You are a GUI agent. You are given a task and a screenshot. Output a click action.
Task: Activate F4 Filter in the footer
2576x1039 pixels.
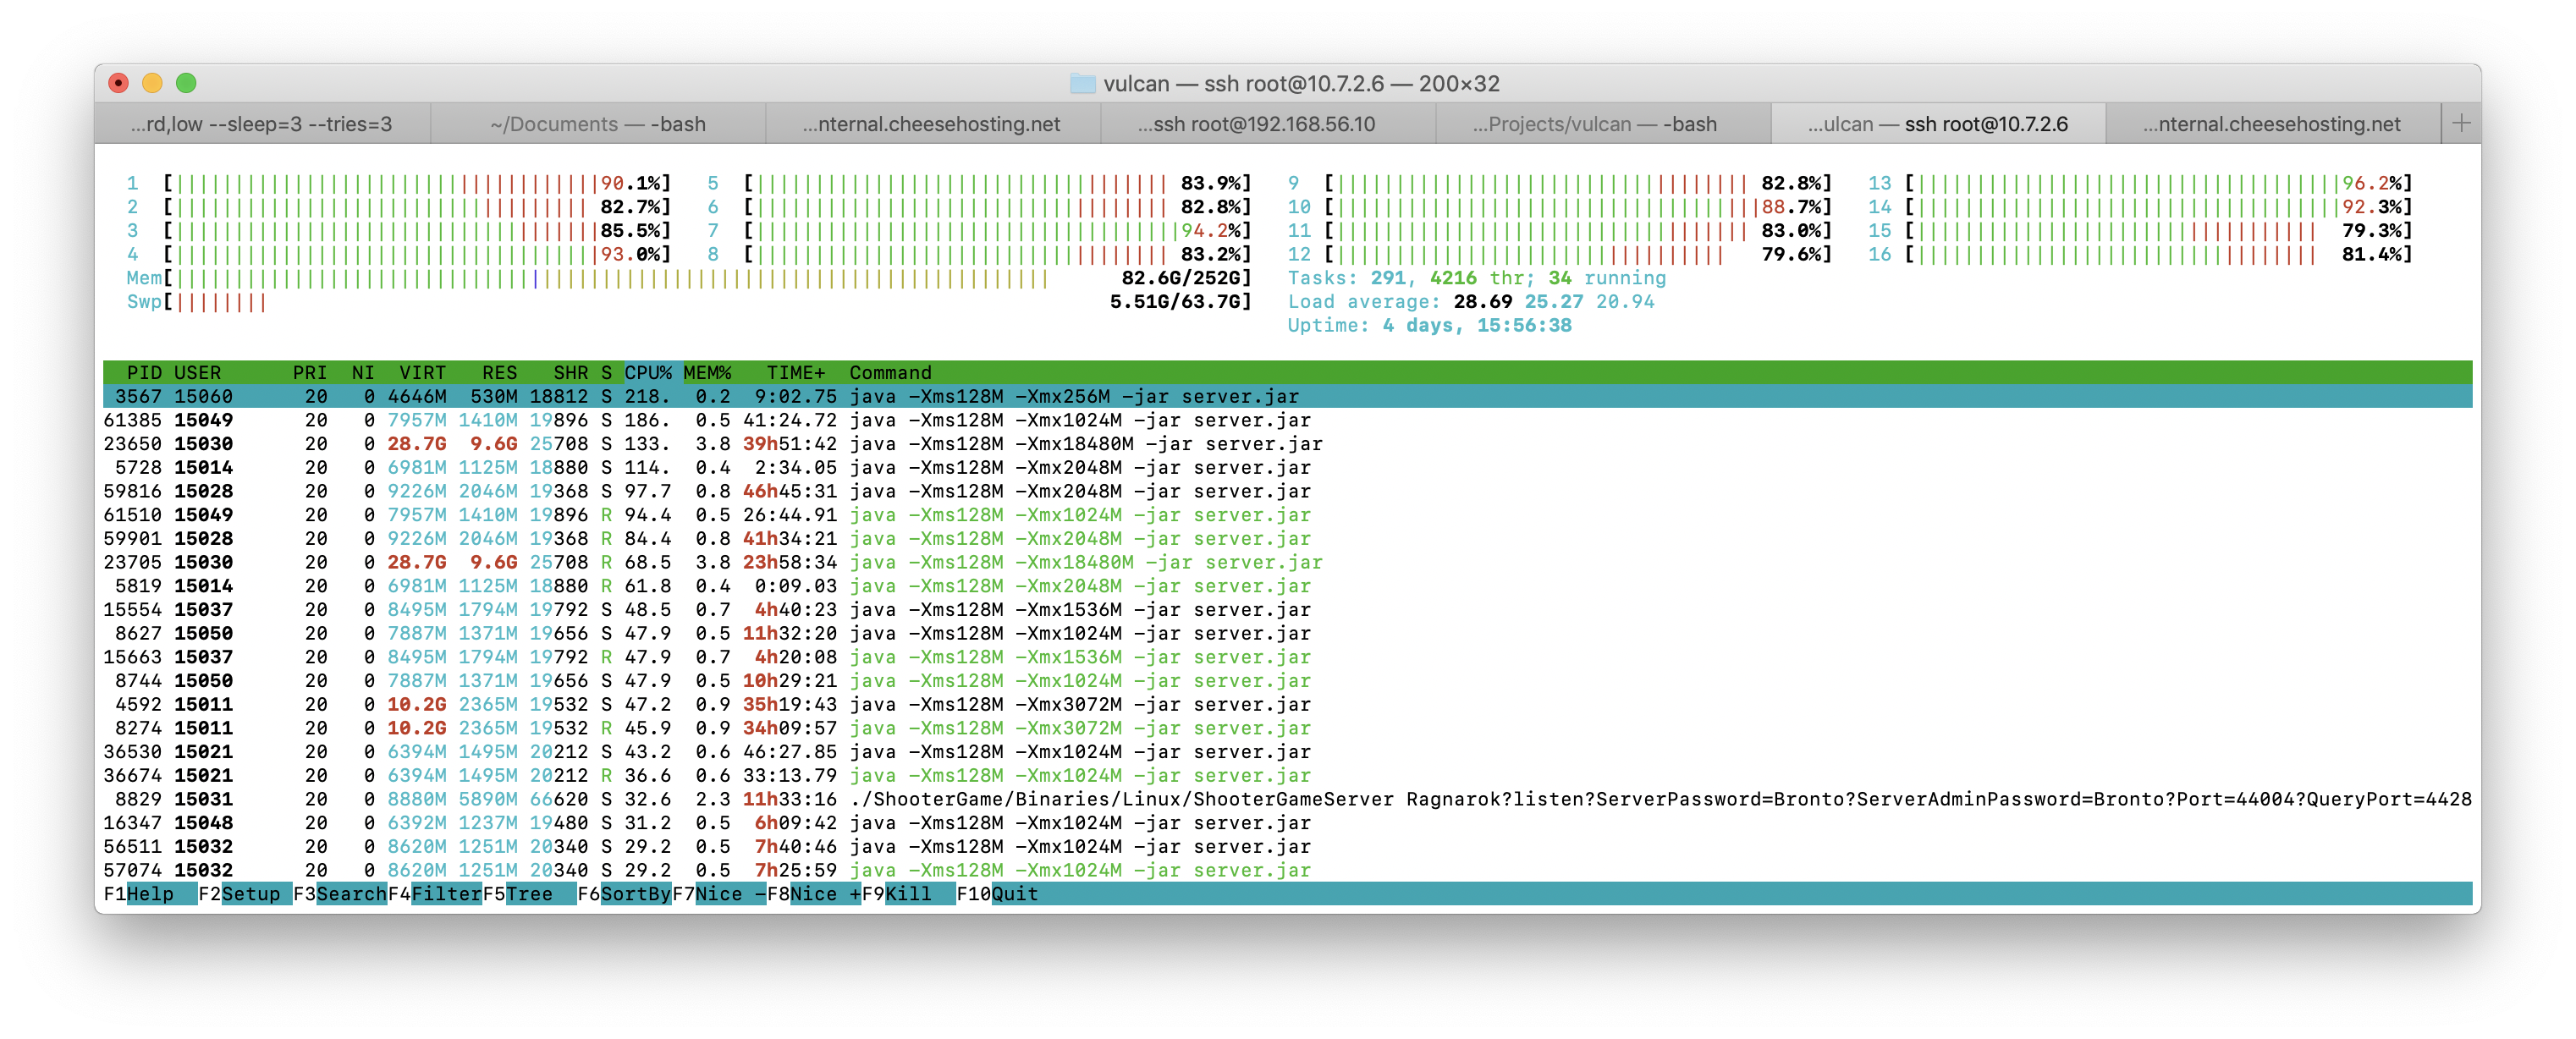pyautogui.click(x=445, y=894)
